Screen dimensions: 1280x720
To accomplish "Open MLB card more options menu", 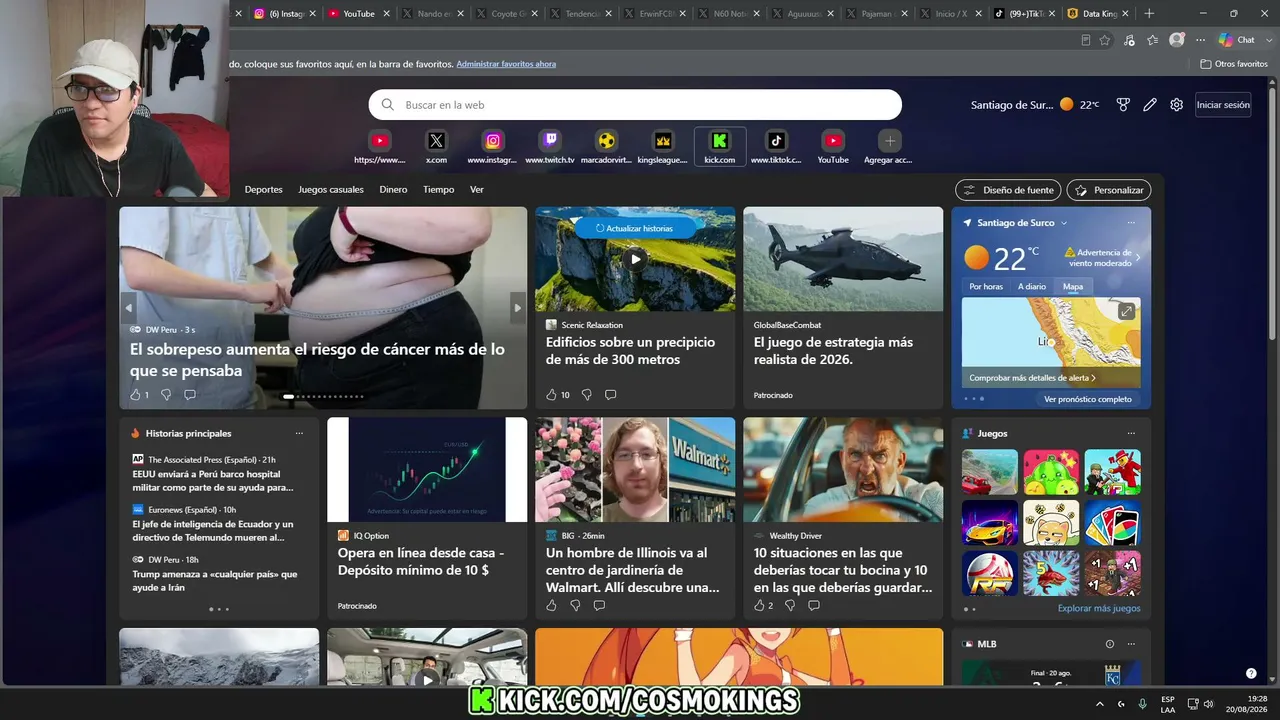I will pyautogui.click(x=1131, y=644).
